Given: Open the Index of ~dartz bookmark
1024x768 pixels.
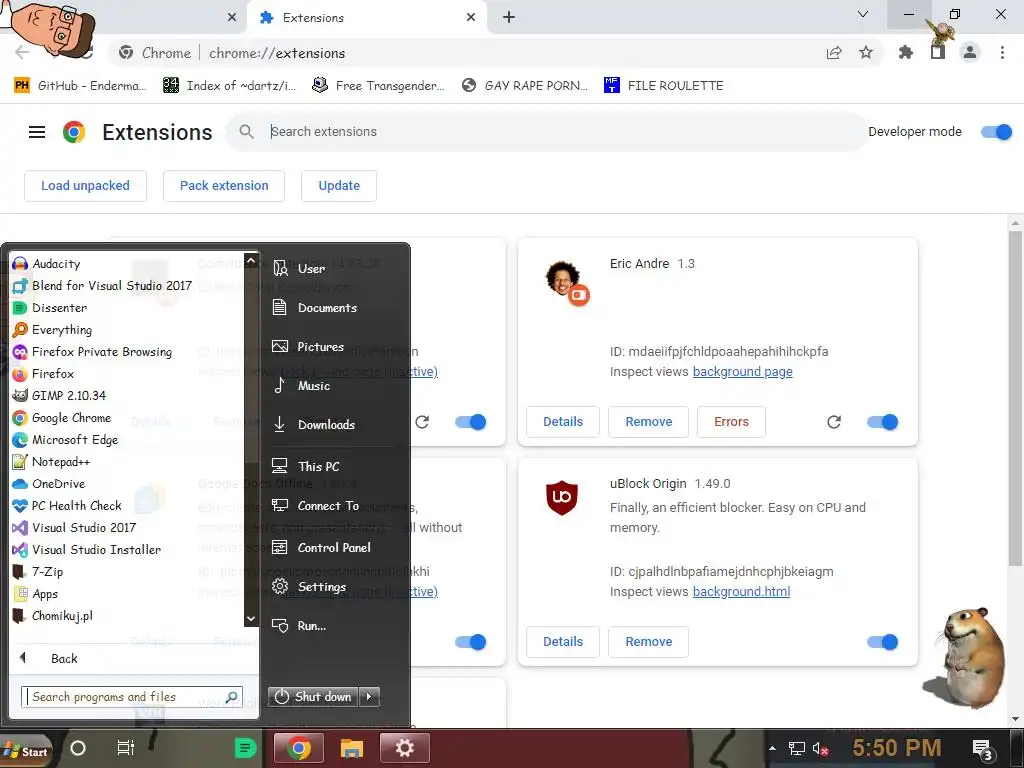Looking at the screenshot, I should coord(229,86).
